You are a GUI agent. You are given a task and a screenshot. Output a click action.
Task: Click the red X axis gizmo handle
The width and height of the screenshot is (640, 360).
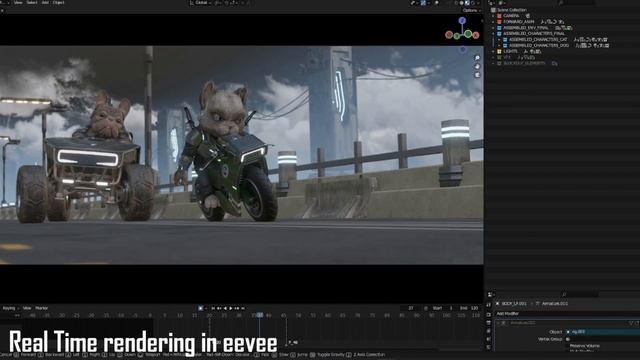click(x=476, y=35)
